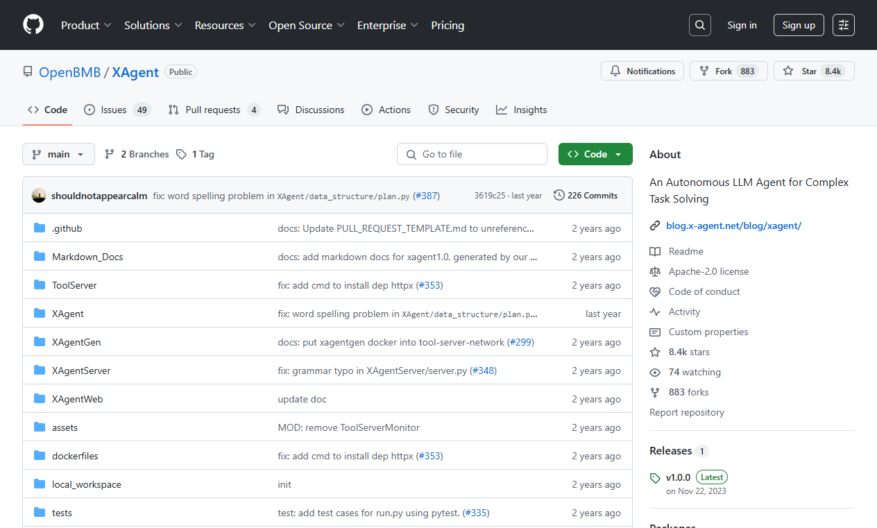Click the Sign in link

click(742, 25)
